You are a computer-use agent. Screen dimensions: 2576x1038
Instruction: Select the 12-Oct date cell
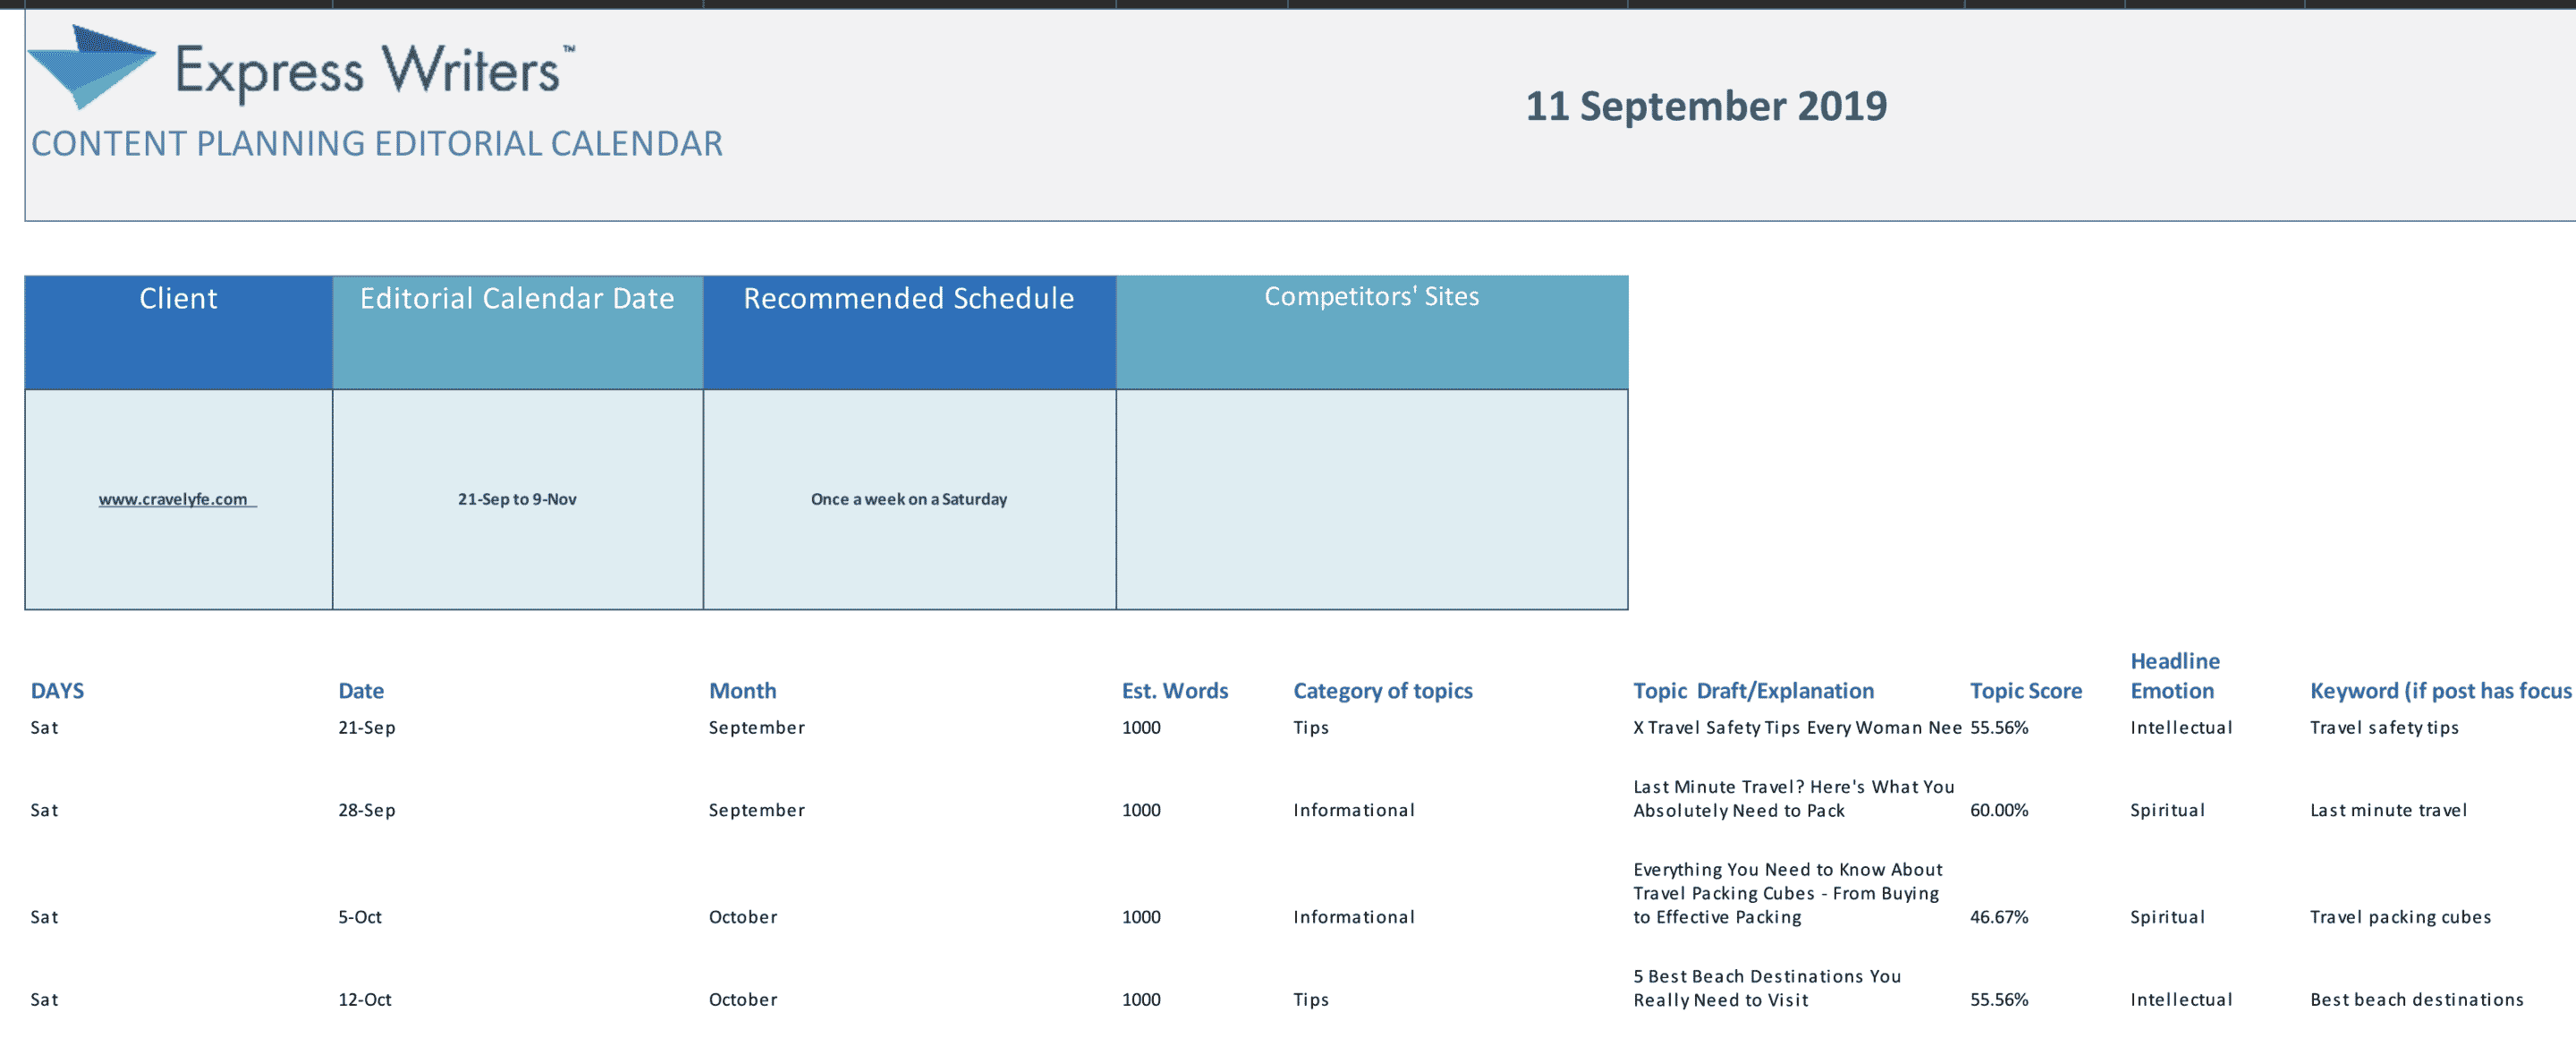(365, 1000)
